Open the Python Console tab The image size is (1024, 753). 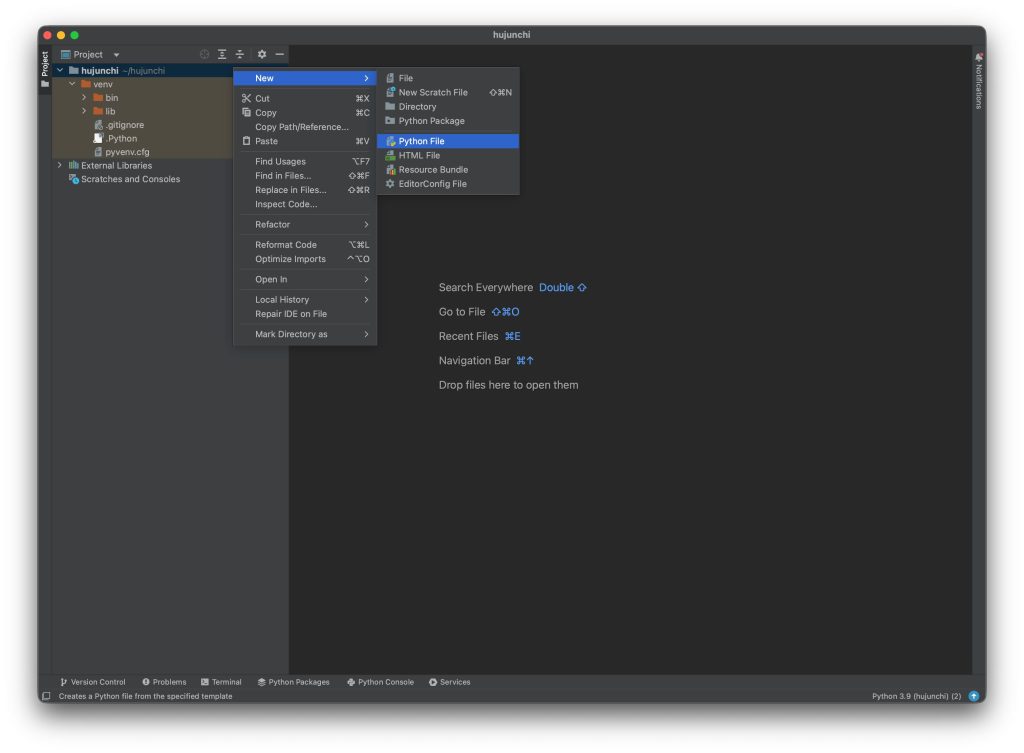point(380,682)
